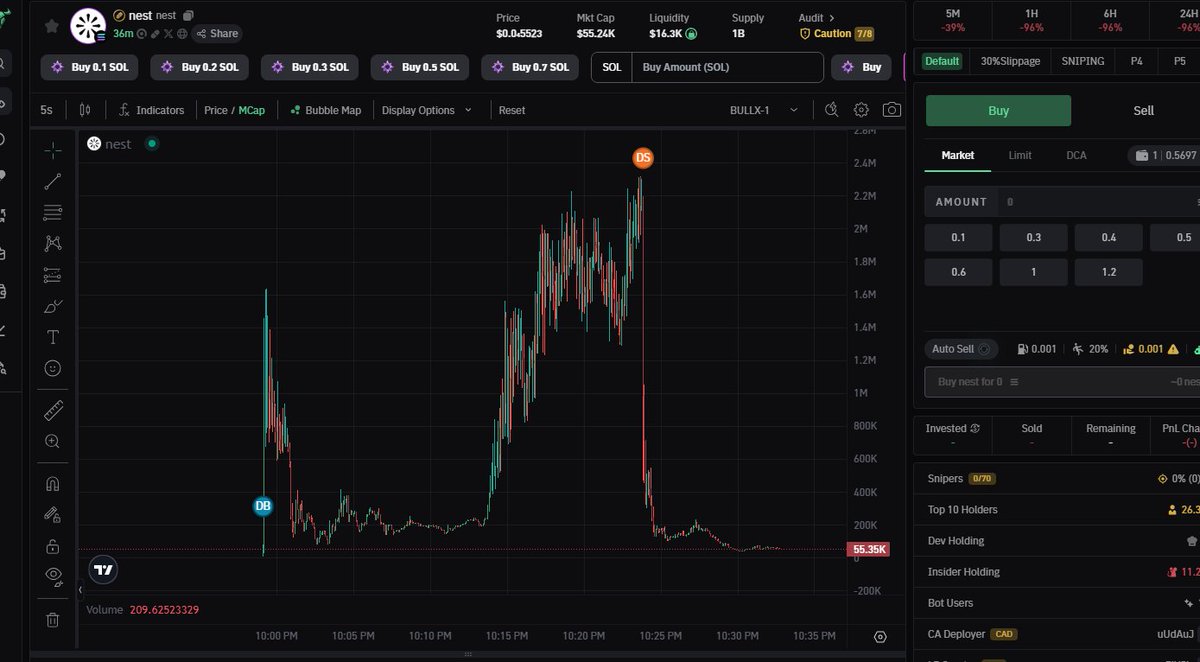Open the chart time axis settings gear

coord(880,637)
